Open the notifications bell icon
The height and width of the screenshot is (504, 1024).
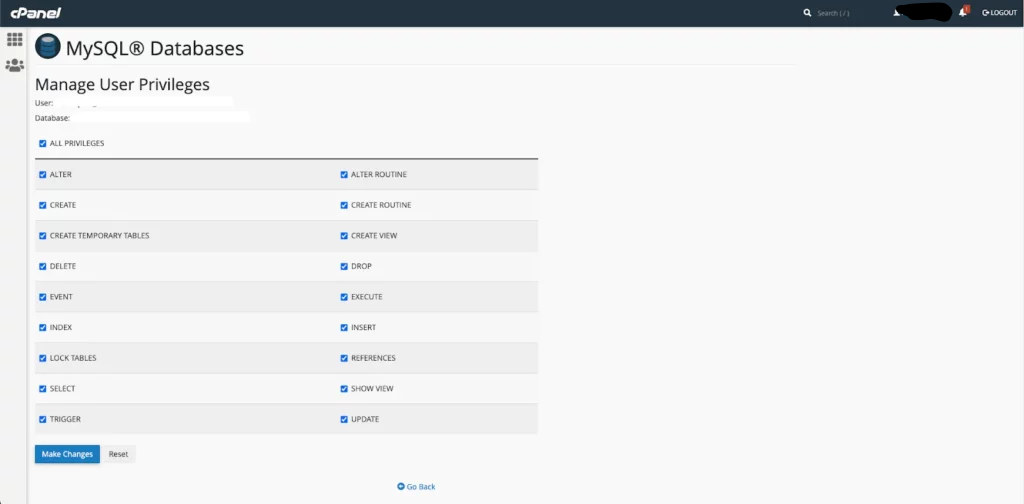click(963, 12)
